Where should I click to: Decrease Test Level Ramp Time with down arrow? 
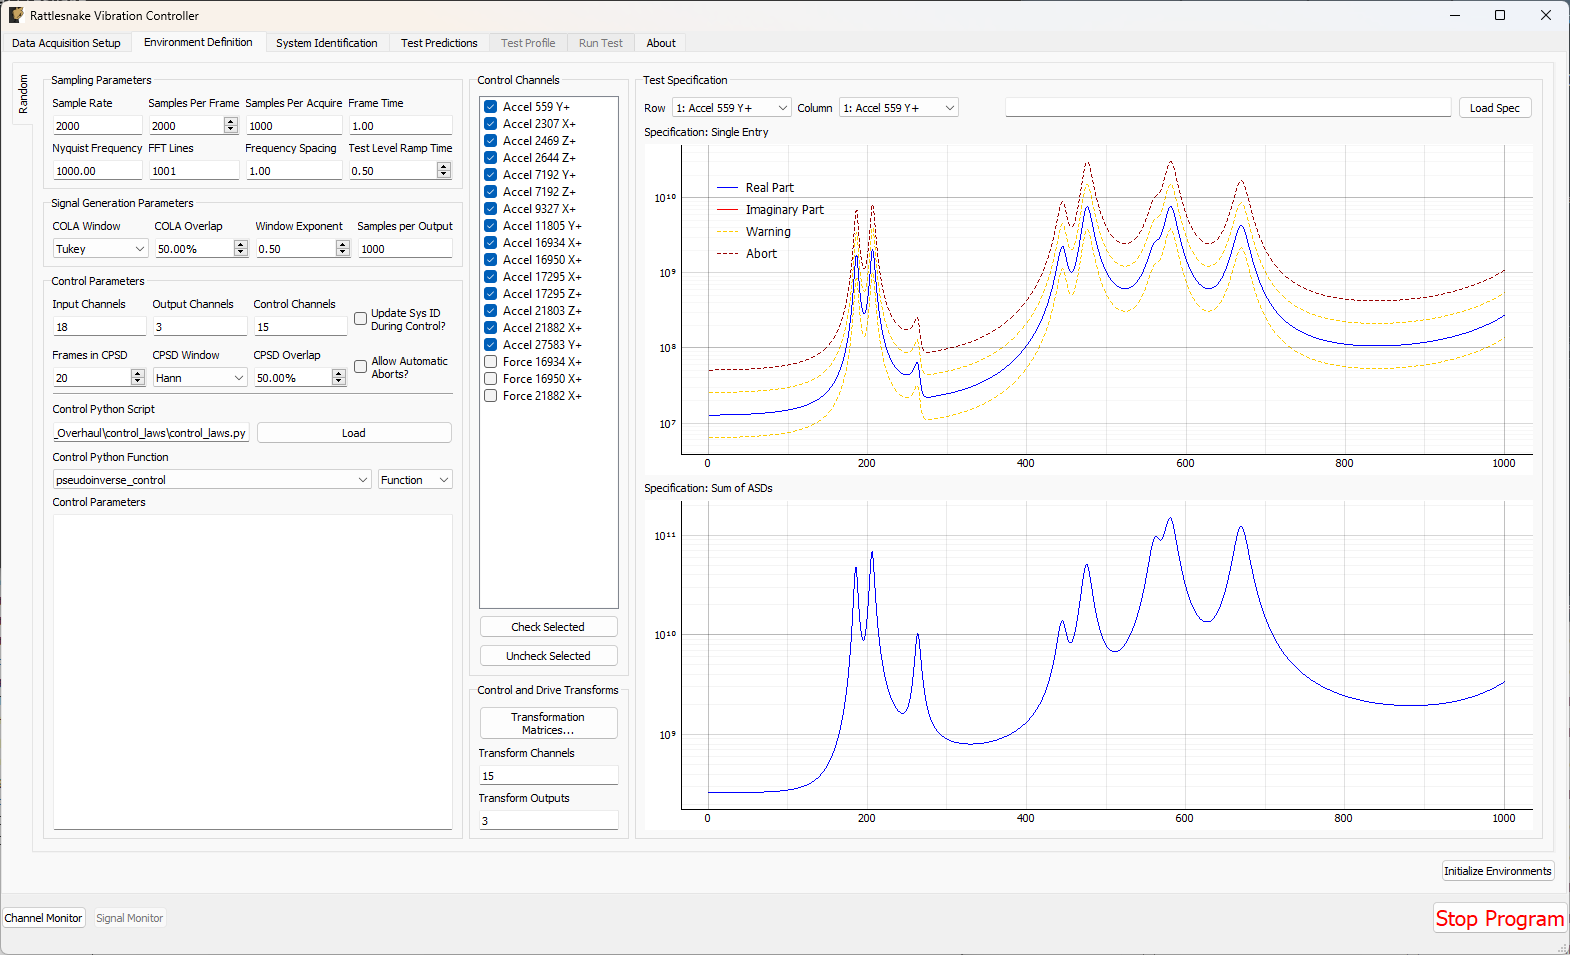tap(444, 175)
